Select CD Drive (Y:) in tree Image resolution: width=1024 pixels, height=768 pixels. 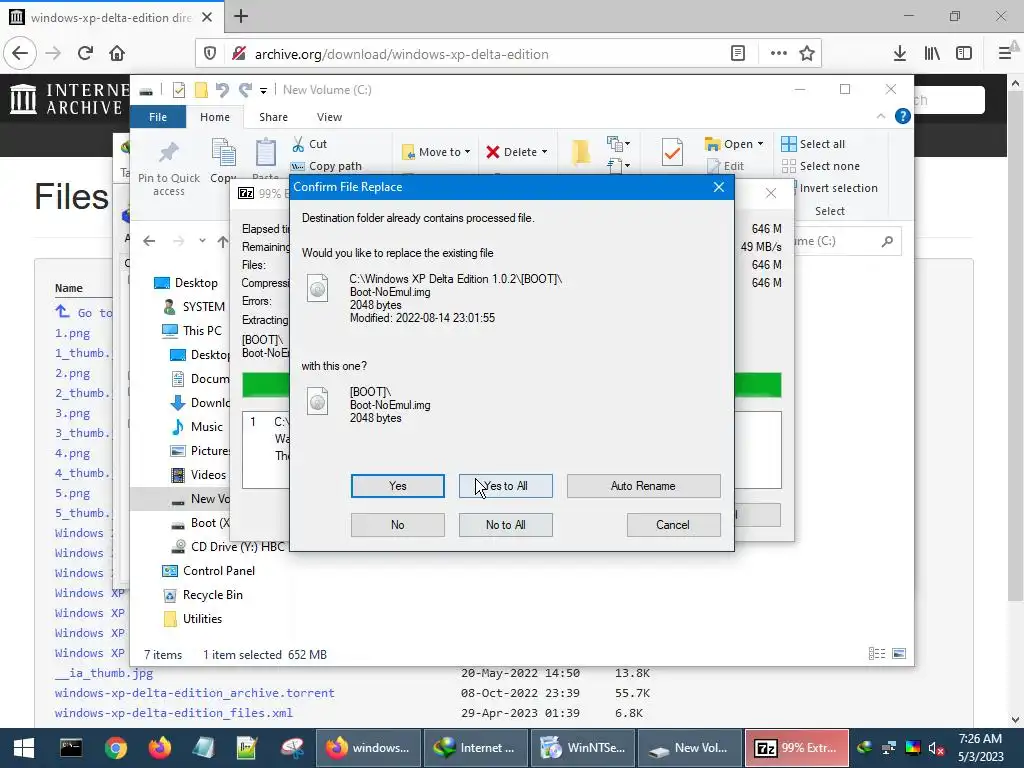pos(227,547)
